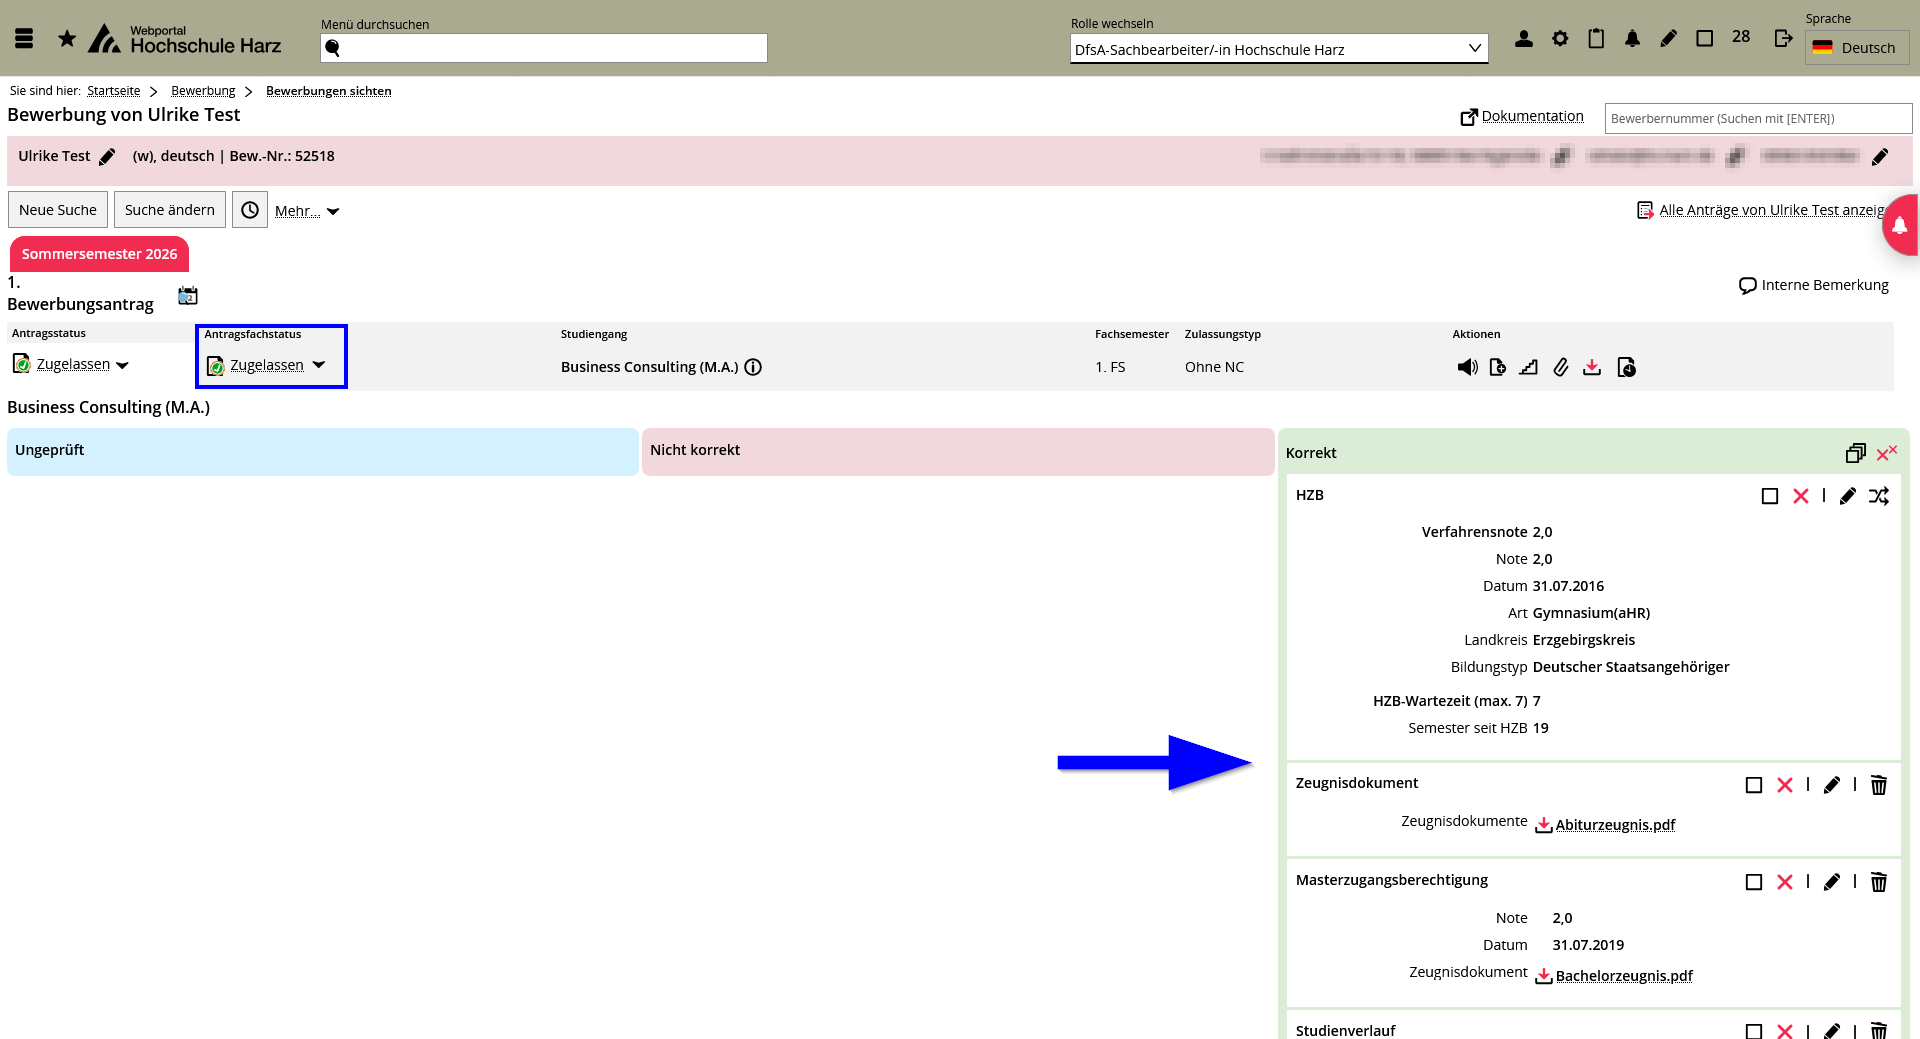Screen dimensions: 1920x1039
Task: Expand the Mehr... menu
Action: [x=307, y=211]
